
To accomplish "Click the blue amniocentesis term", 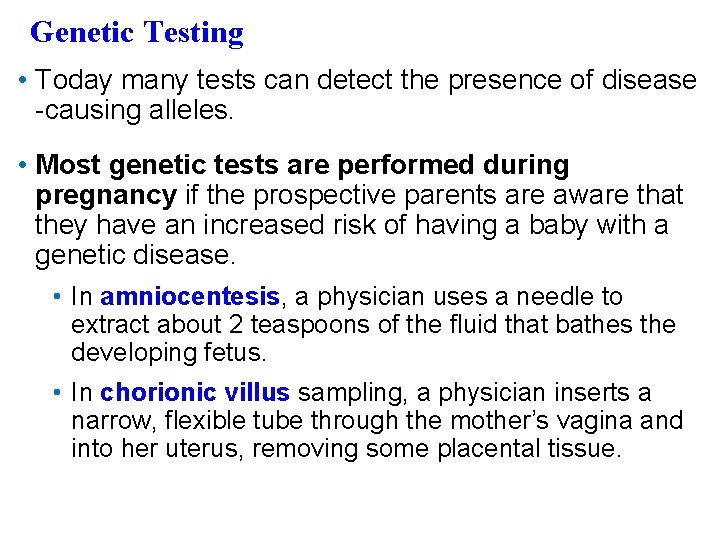I will pyautogui.click(x=191, y=297).
